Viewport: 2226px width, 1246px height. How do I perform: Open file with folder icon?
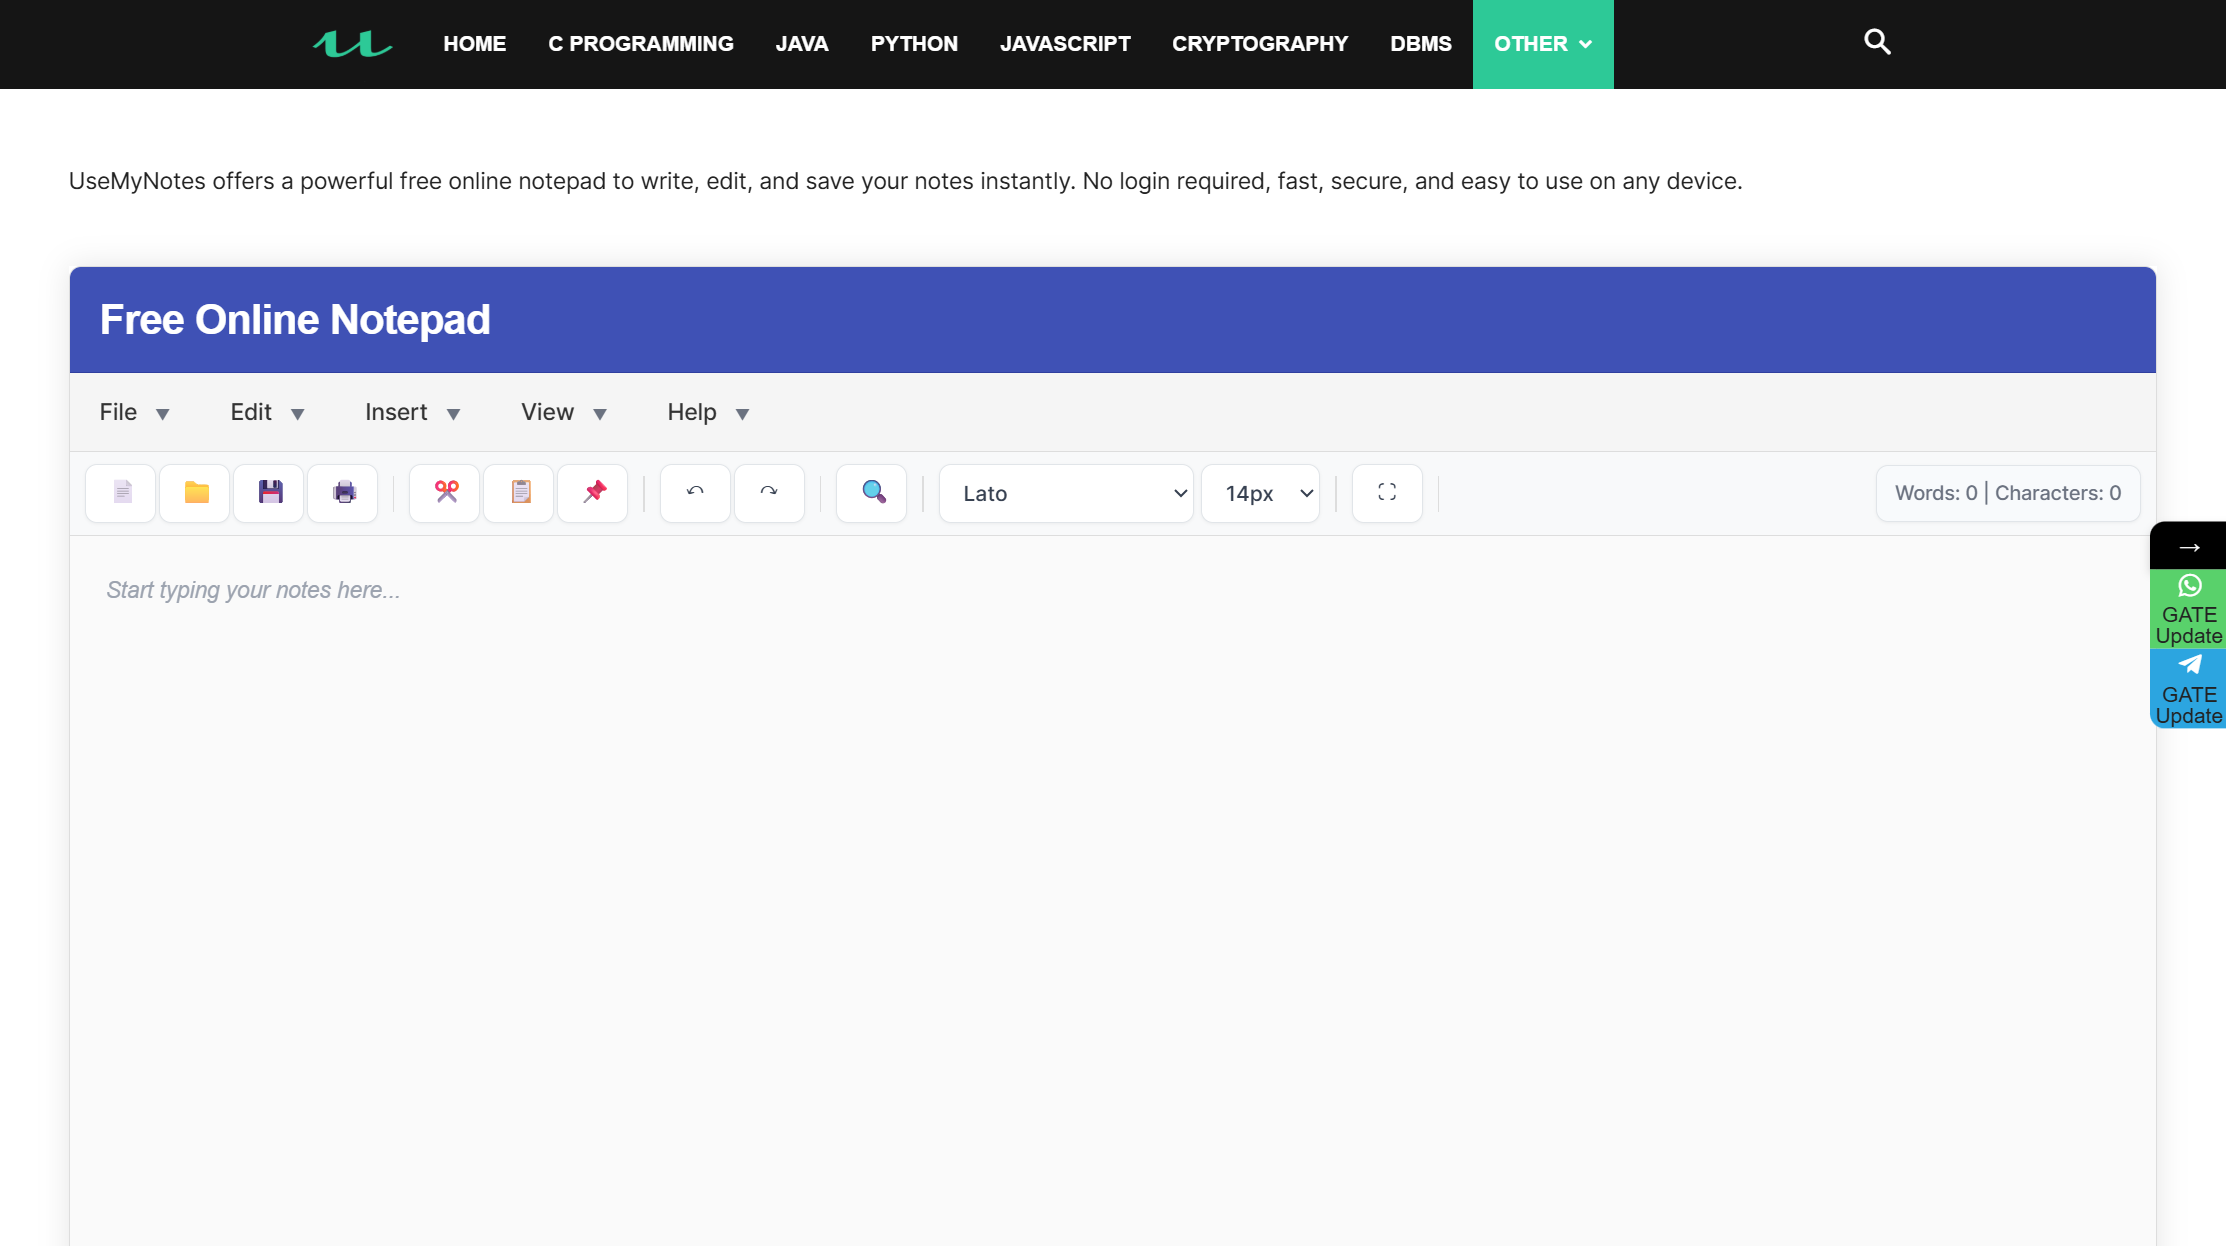[195, 492]
